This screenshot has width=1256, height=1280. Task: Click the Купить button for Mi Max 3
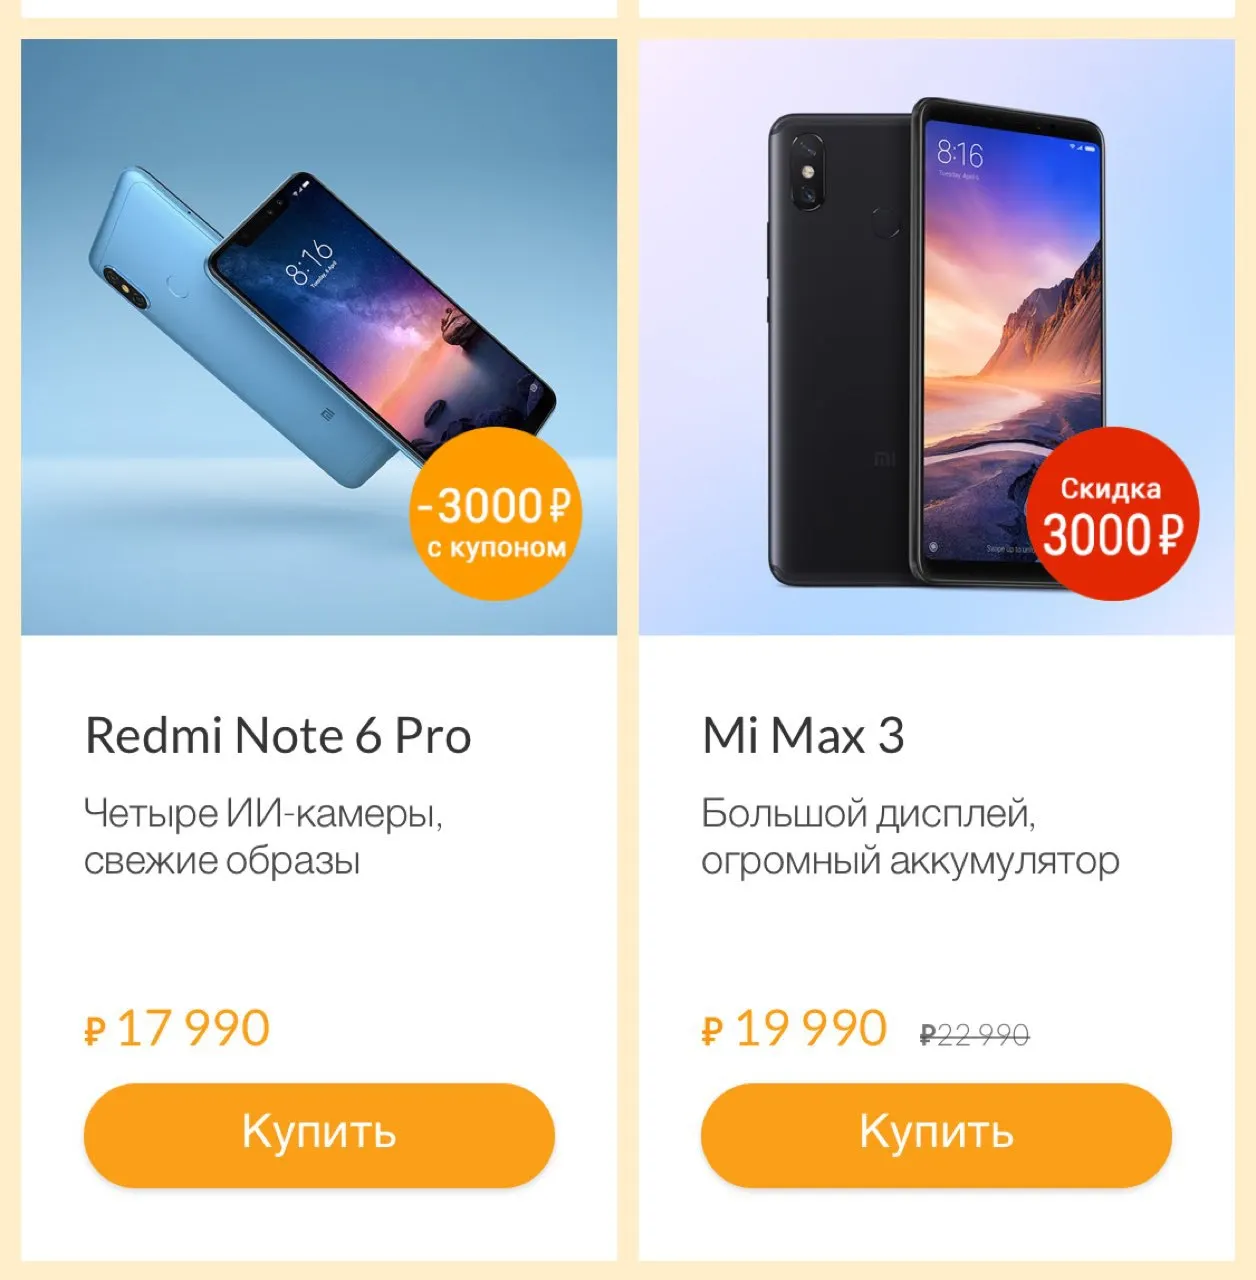936,1135
